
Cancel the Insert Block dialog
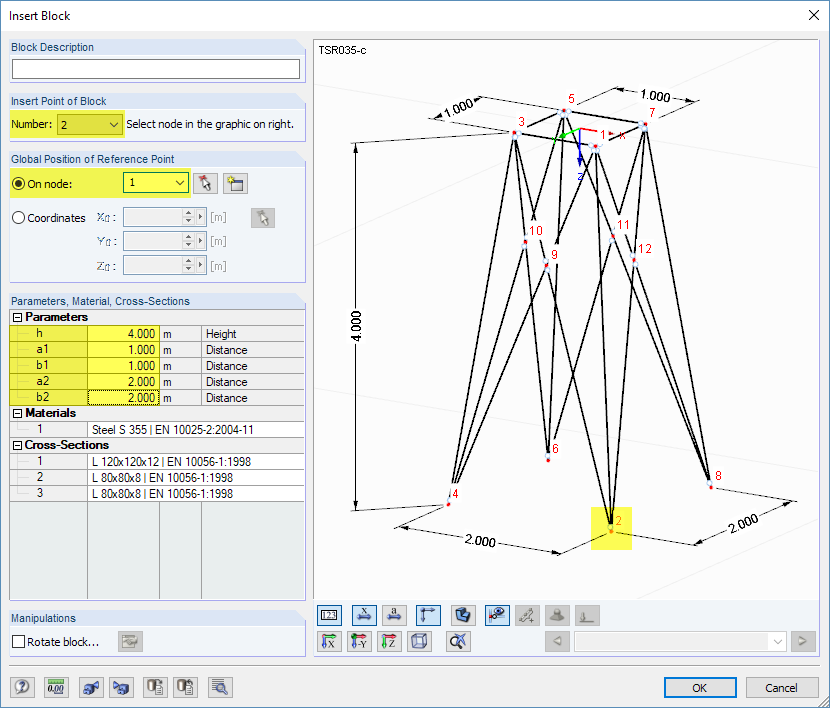[x=782, y=687]
